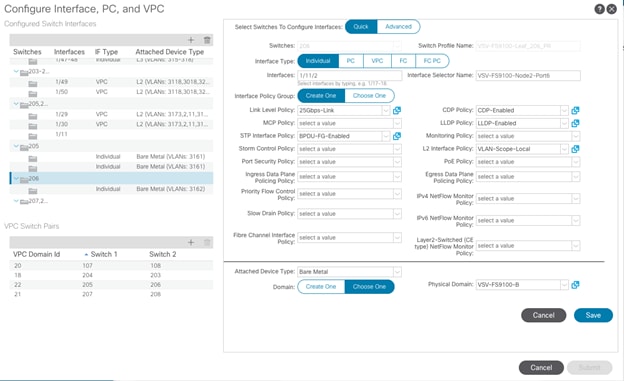624x381 pixels.
Task: Open the LLDP Policy dropdown
Action: coord(564,123)
